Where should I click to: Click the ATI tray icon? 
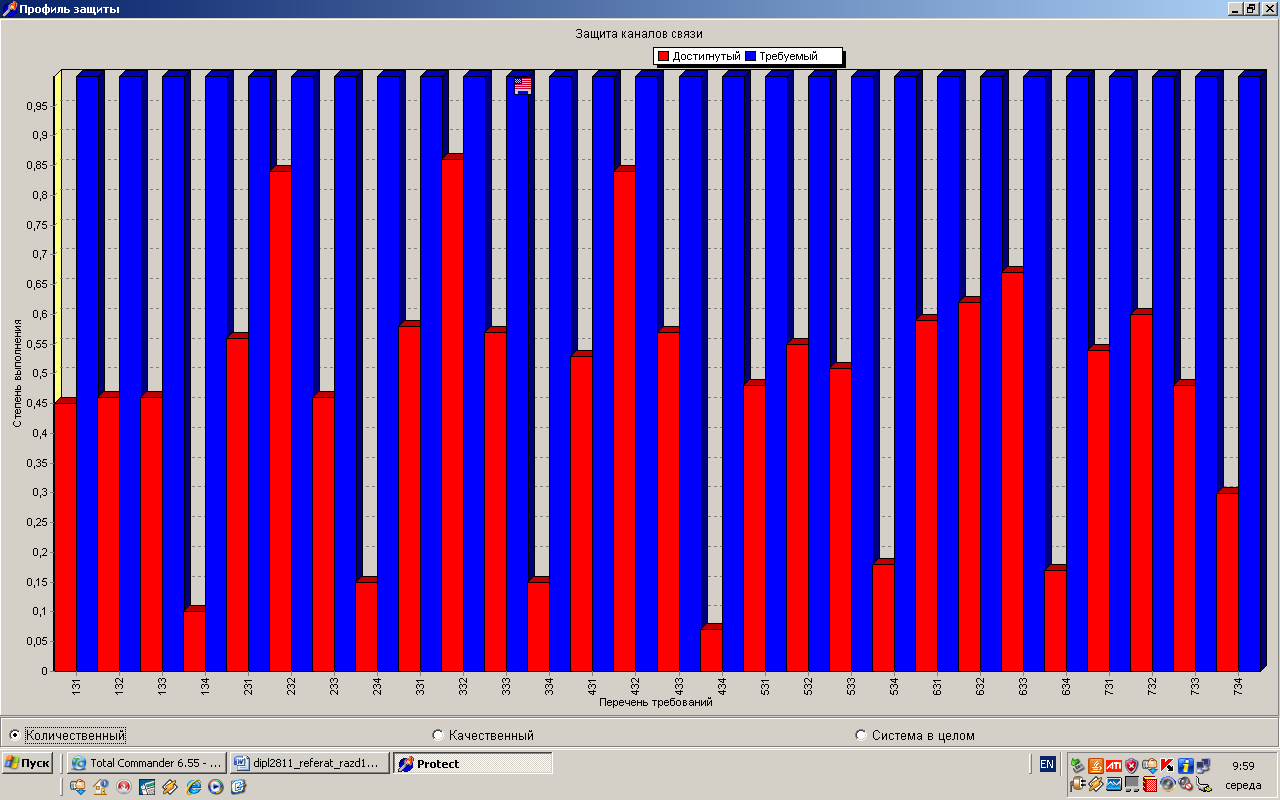1114,766
